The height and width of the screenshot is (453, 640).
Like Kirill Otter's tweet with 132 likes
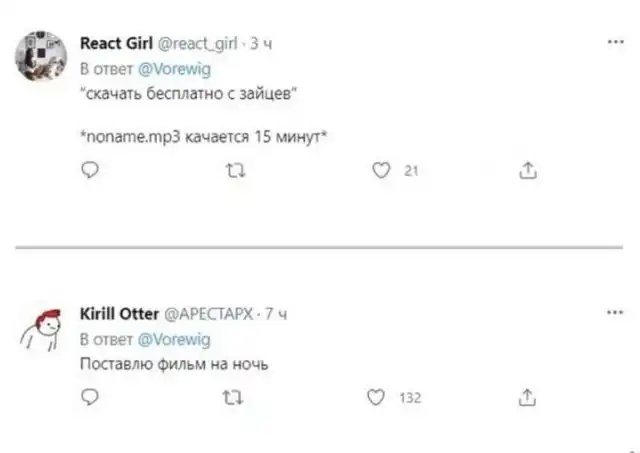click(380, 398)
